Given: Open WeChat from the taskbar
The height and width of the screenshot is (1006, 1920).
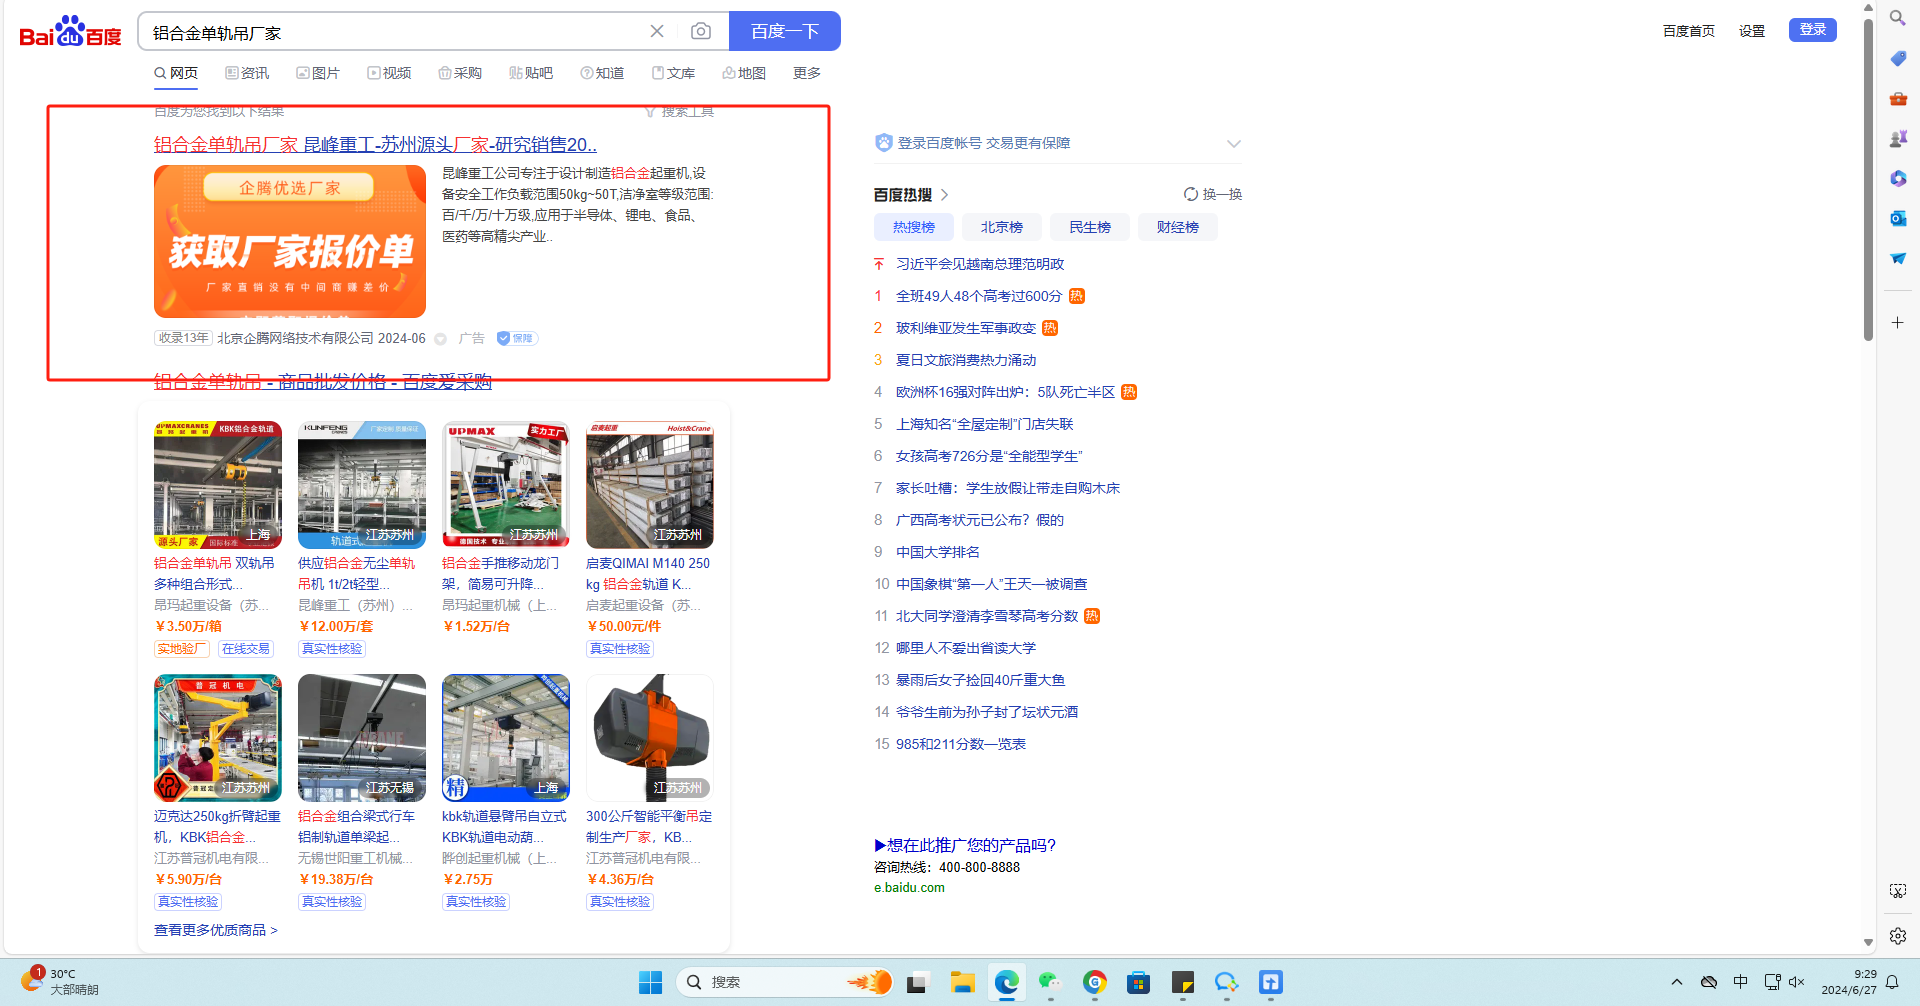Looking at the screenshot, I should click(1049, 982).
